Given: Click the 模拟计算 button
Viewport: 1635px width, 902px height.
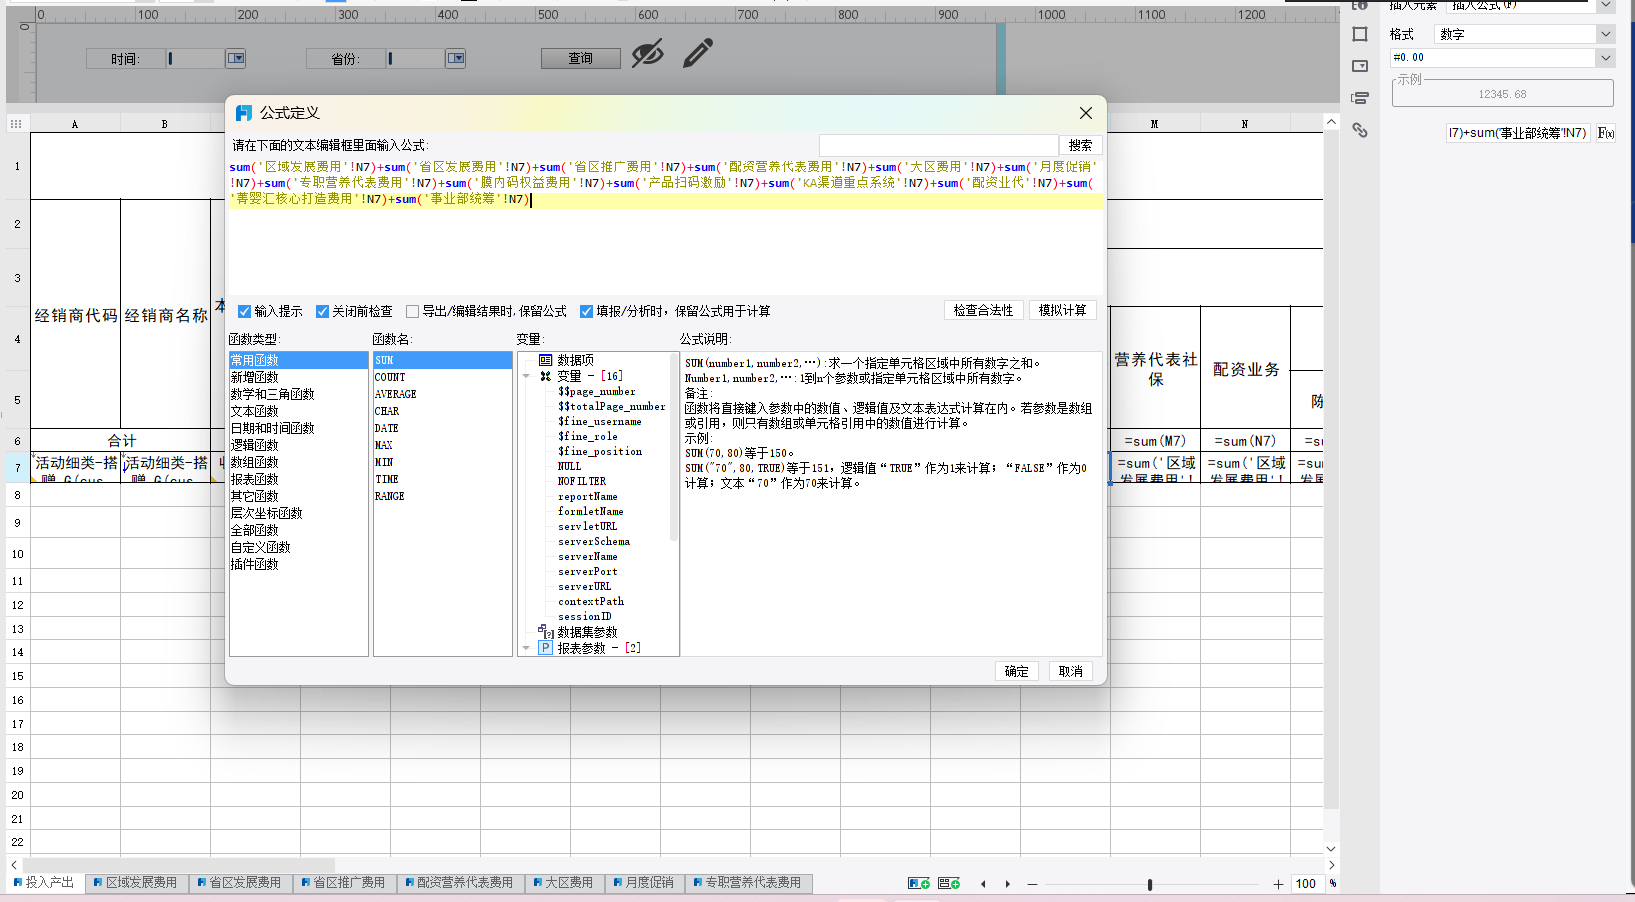Looking at the screenshot, I should (1062, 310).
